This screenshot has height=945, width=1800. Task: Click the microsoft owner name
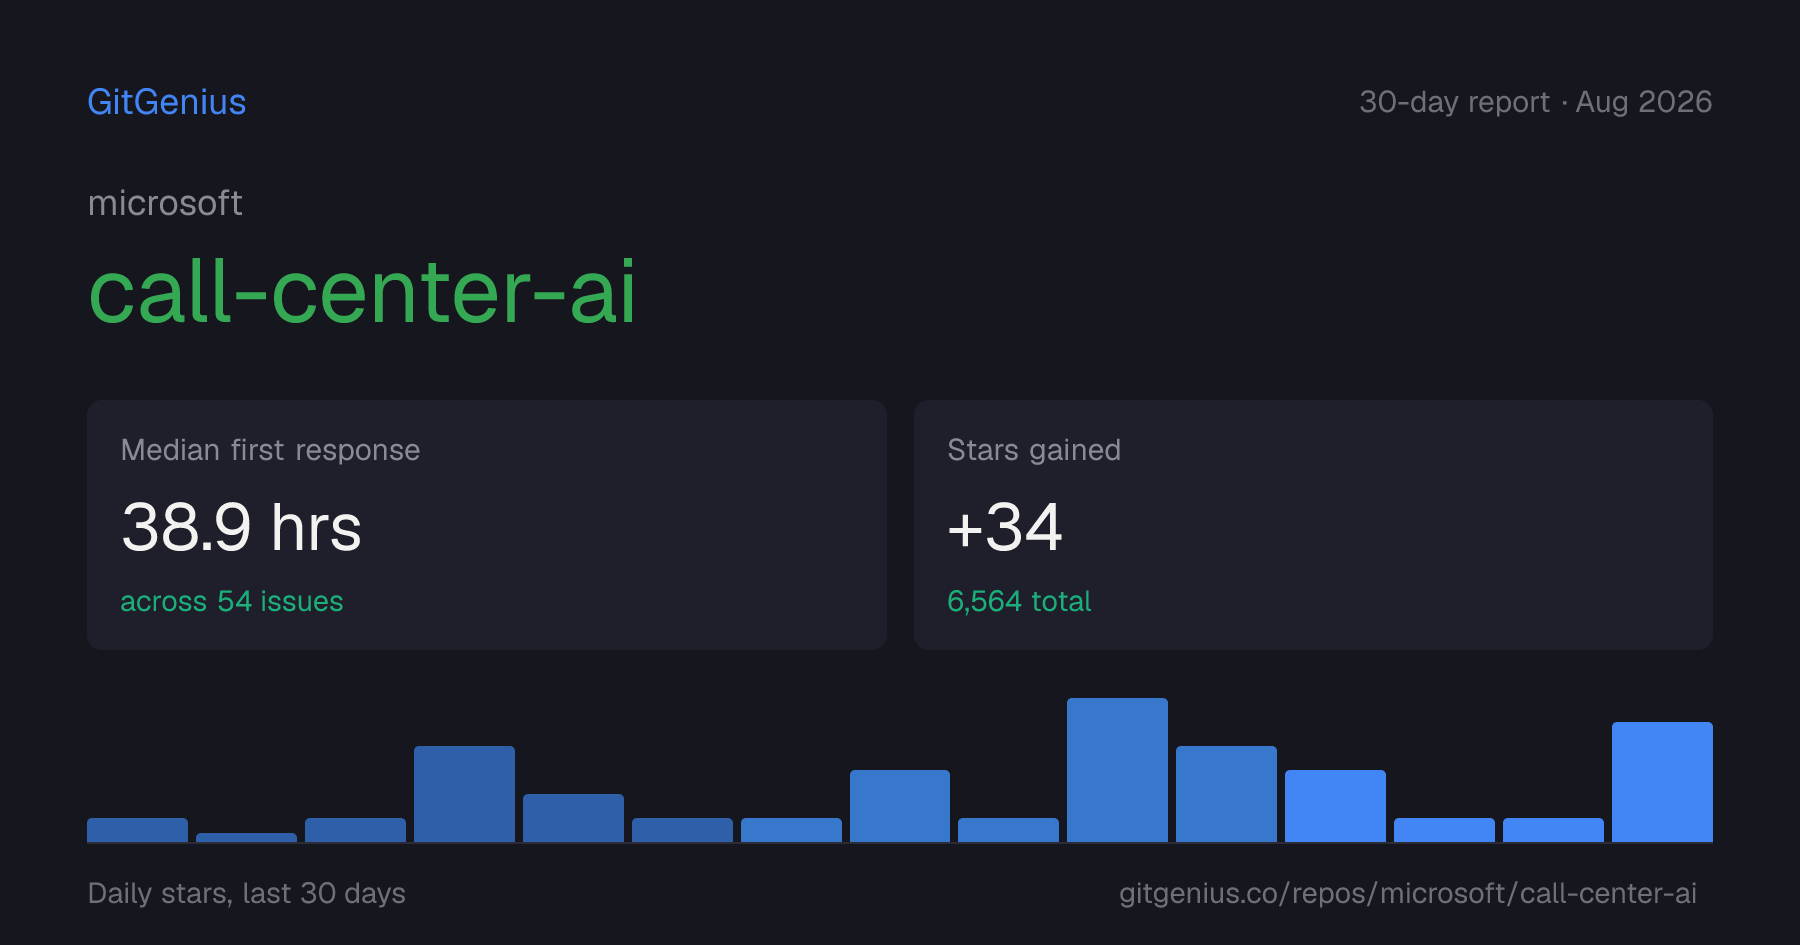(x=165, y=203)
